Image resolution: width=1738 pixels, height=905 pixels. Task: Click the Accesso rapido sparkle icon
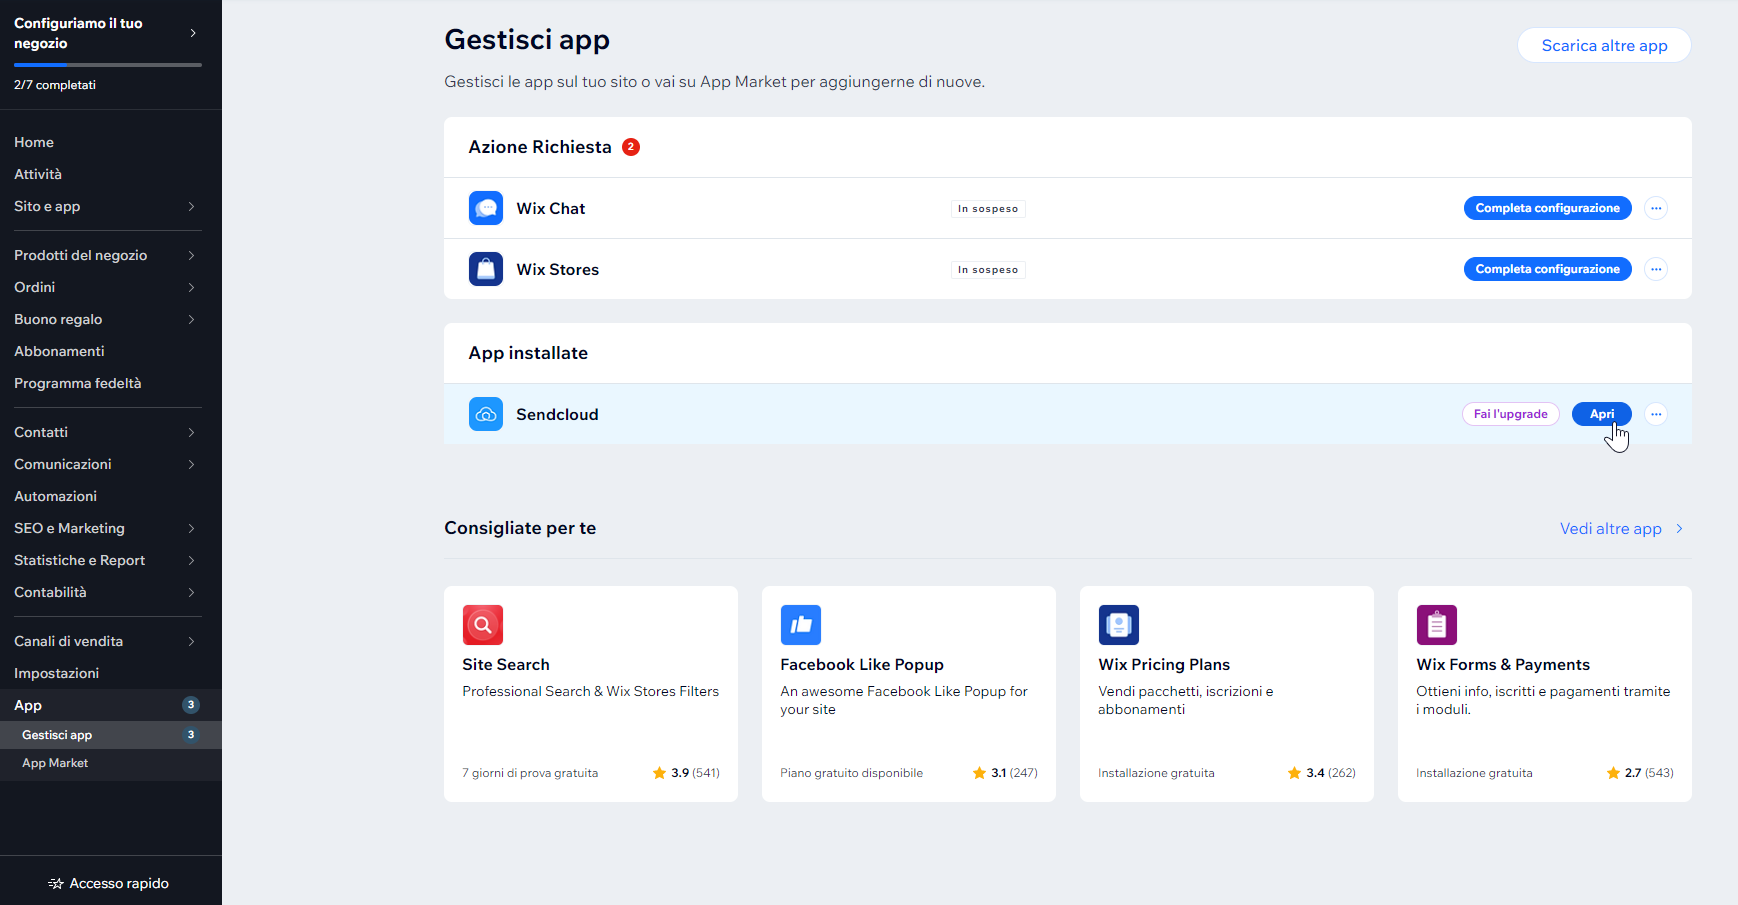pos(56,884)
